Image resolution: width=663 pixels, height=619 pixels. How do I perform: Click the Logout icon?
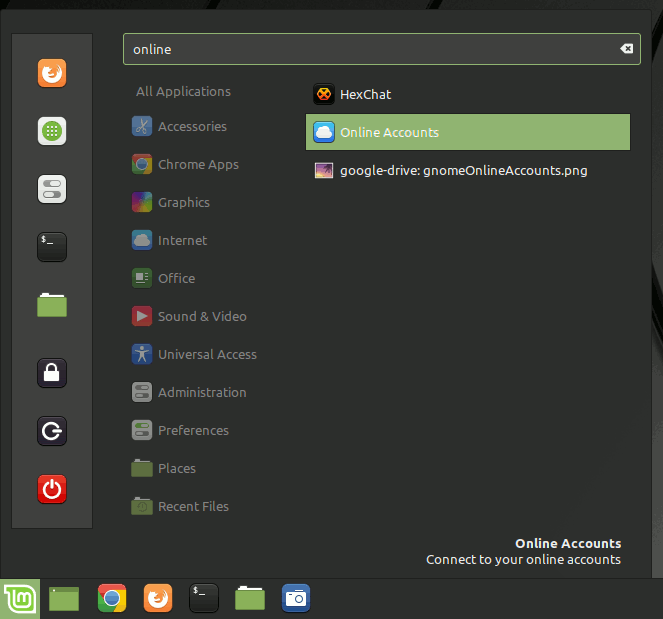pyautogui.click(x=52, y=431)
